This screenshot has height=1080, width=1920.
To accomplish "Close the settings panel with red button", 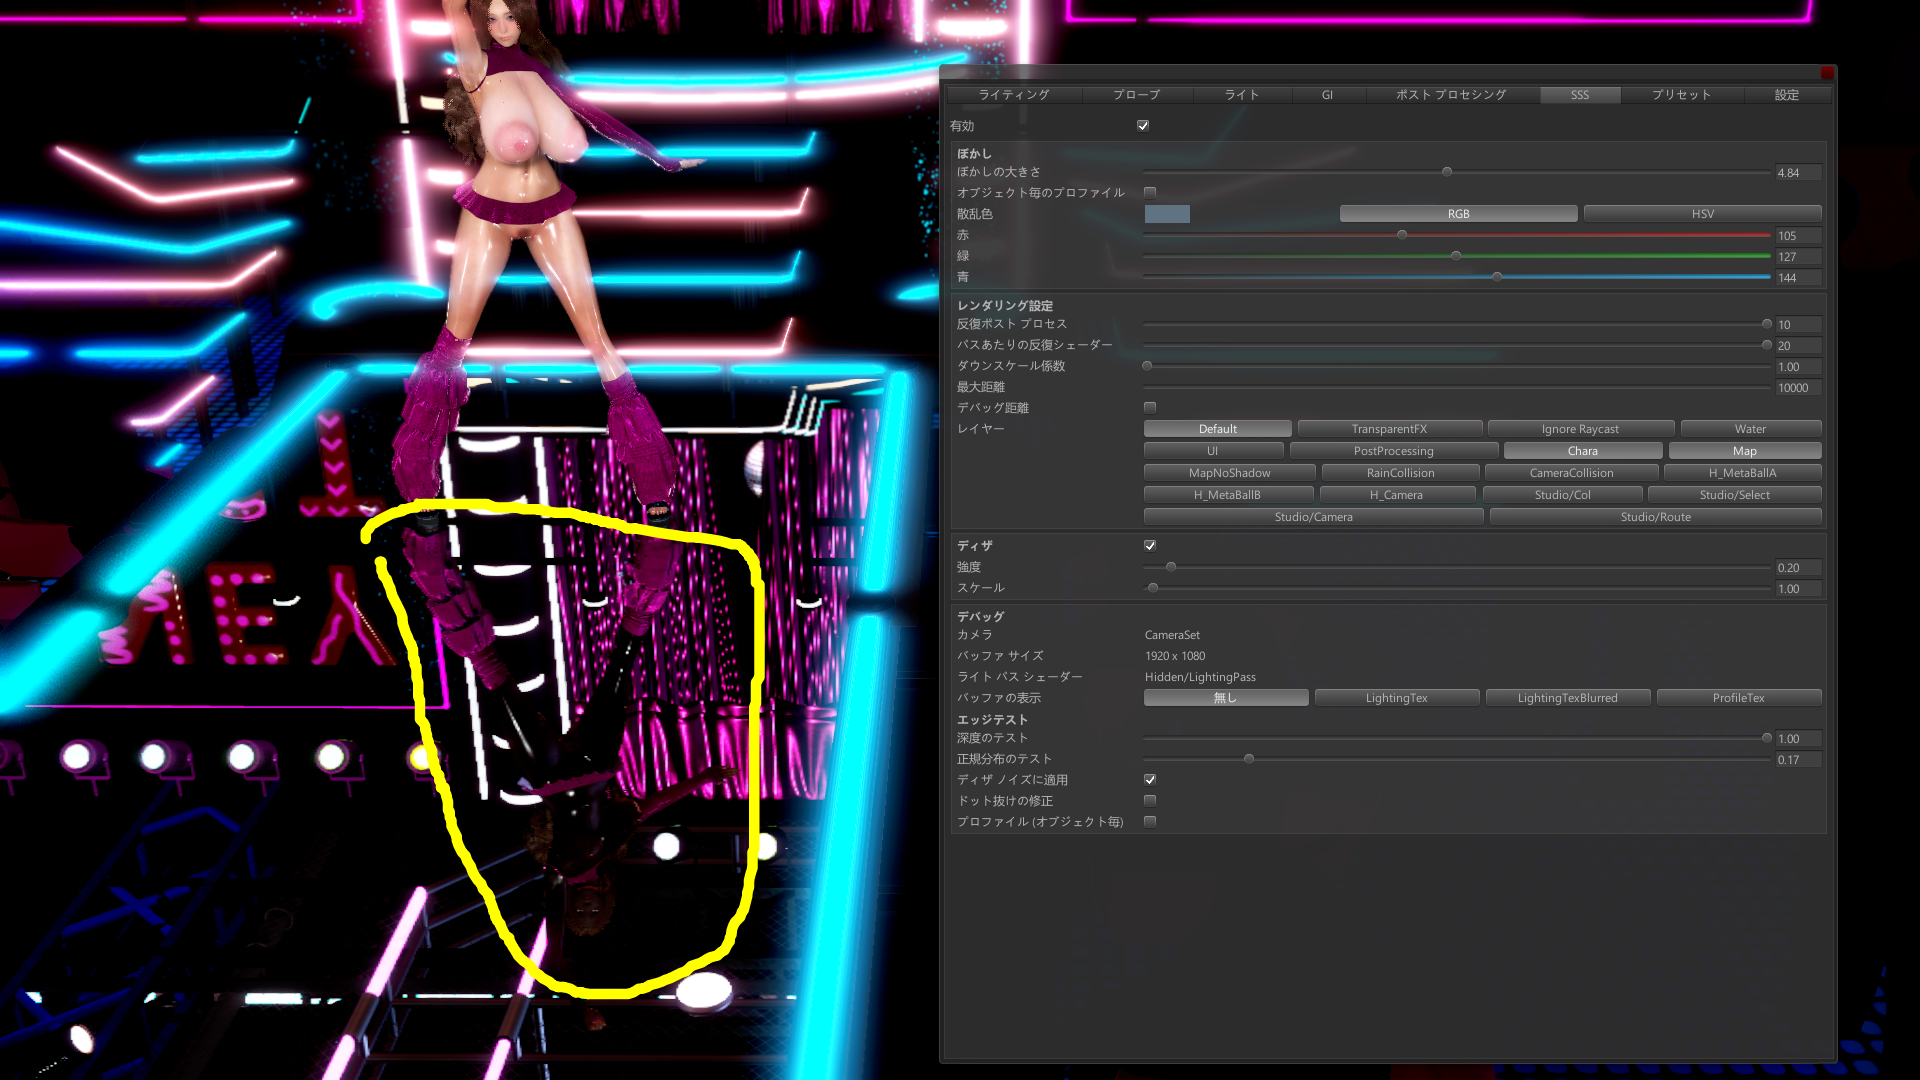I will point(1827,73).
